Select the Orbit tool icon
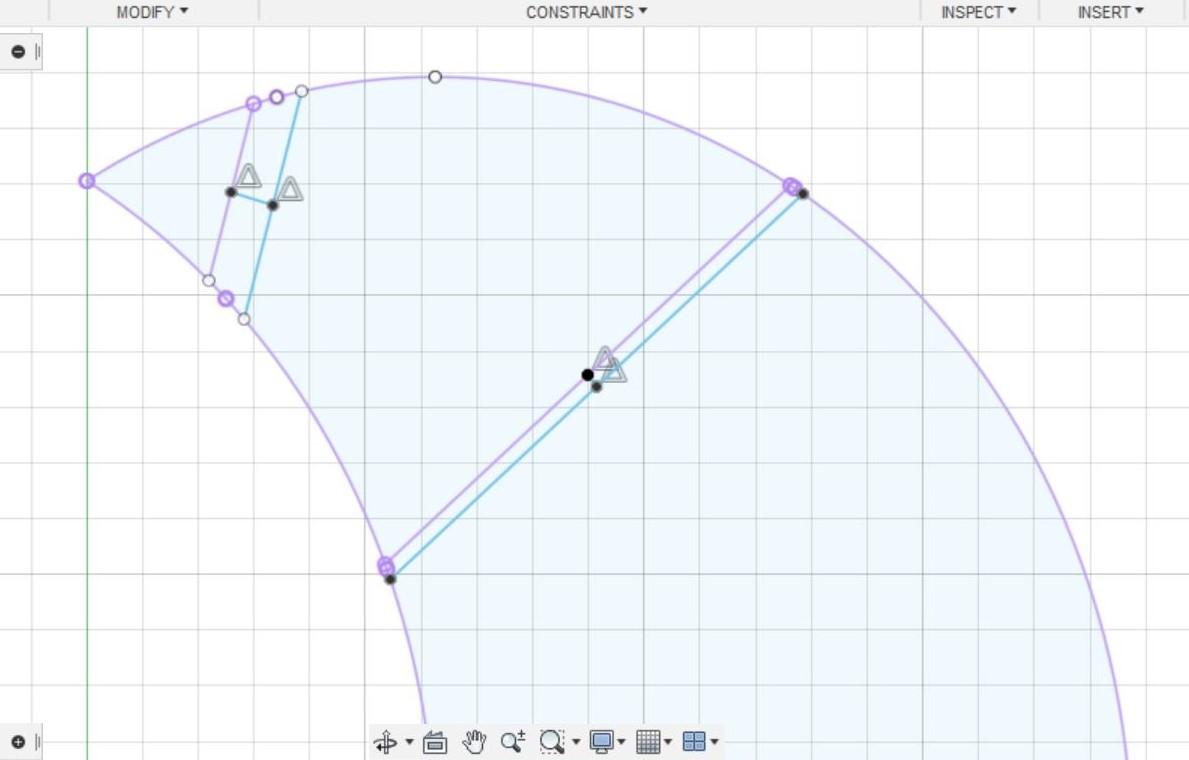The image size is (1189, 760). pyautogui.click(x=385, y=741)
